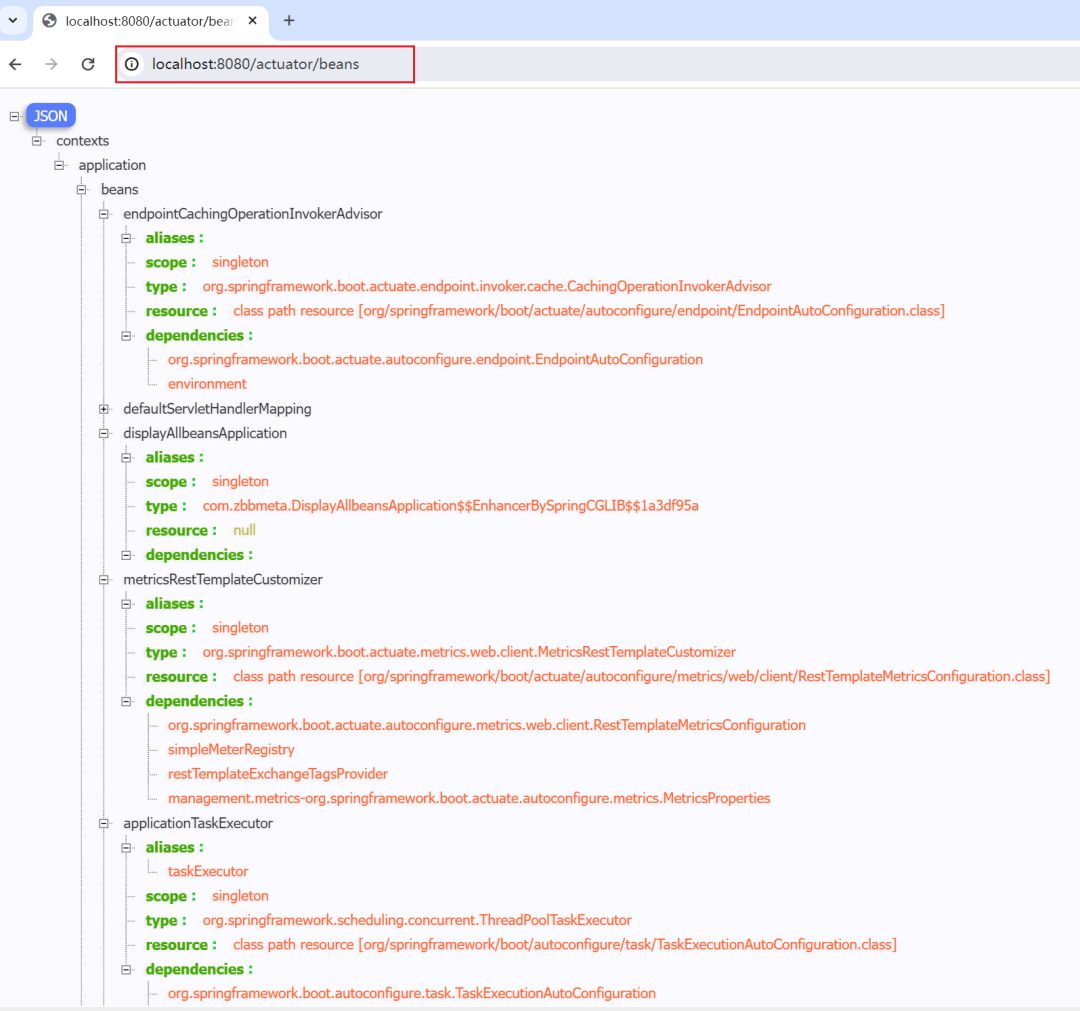Open a new tab with the plus button
Viewport: 1080px width, 1011px height.
[x=289, y=21]
